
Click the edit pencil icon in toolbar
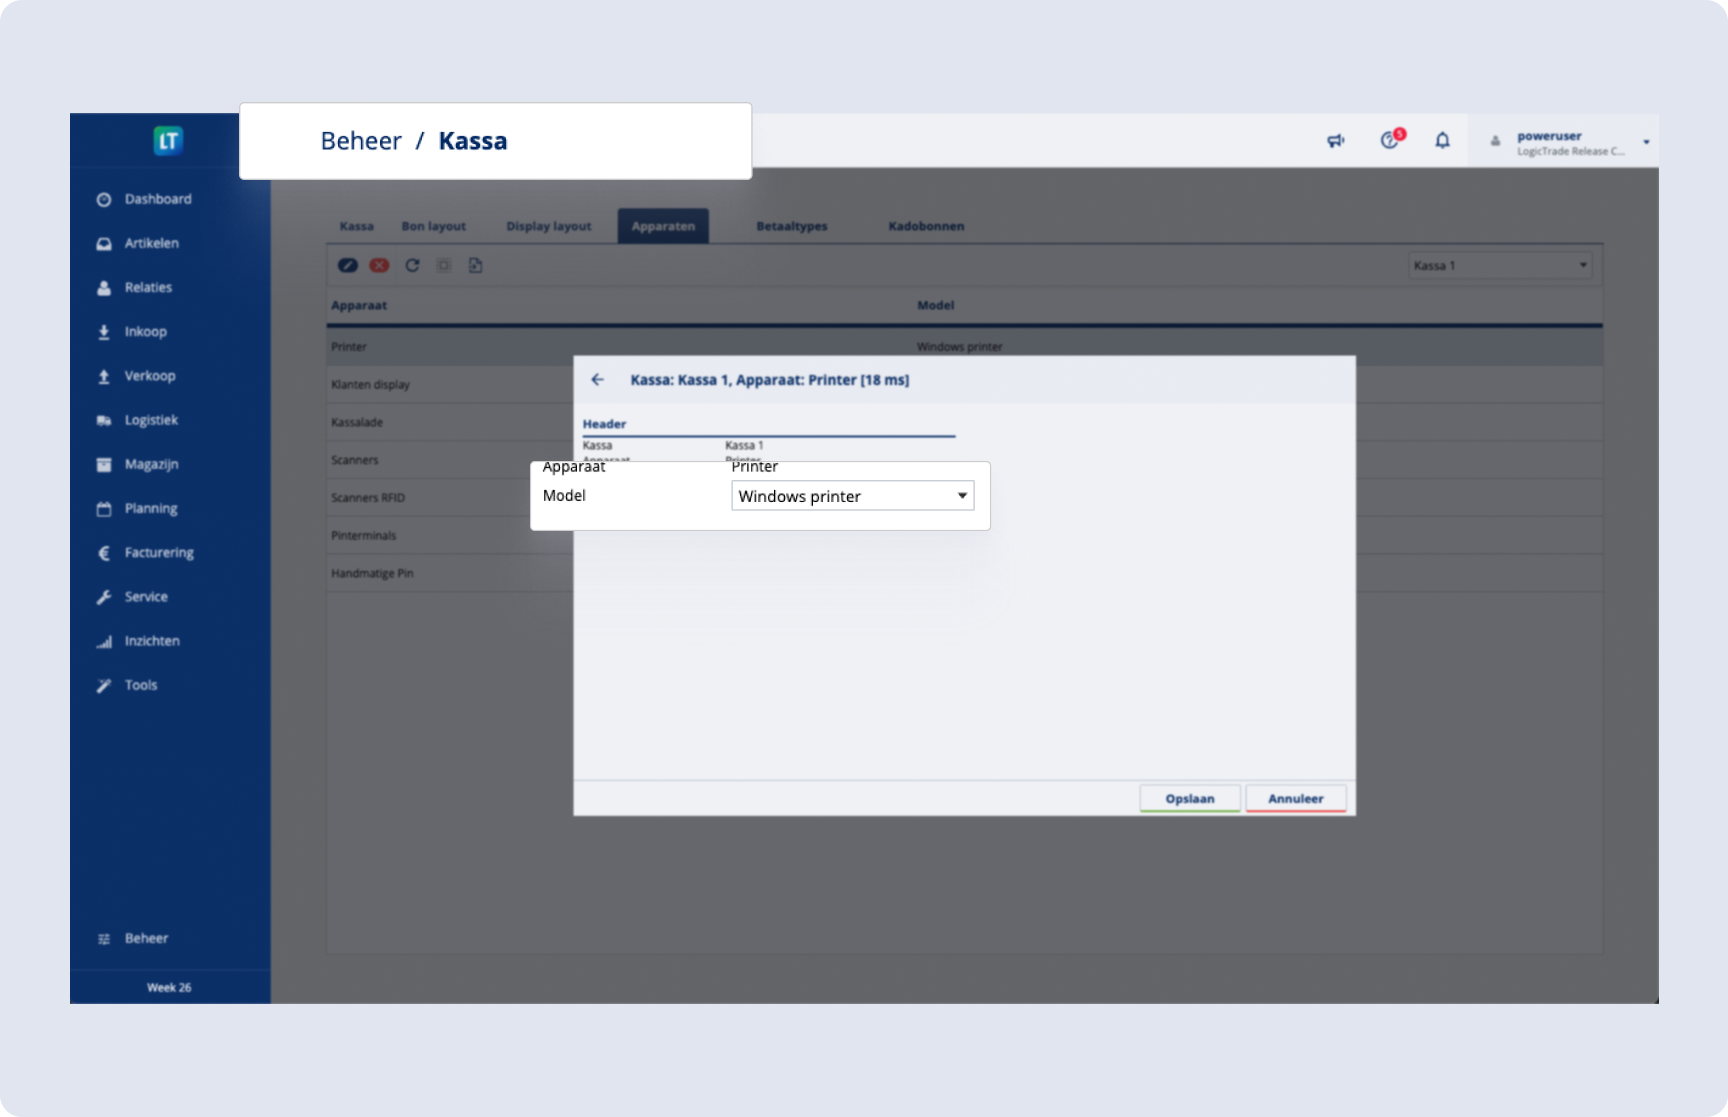pos(347,265)
